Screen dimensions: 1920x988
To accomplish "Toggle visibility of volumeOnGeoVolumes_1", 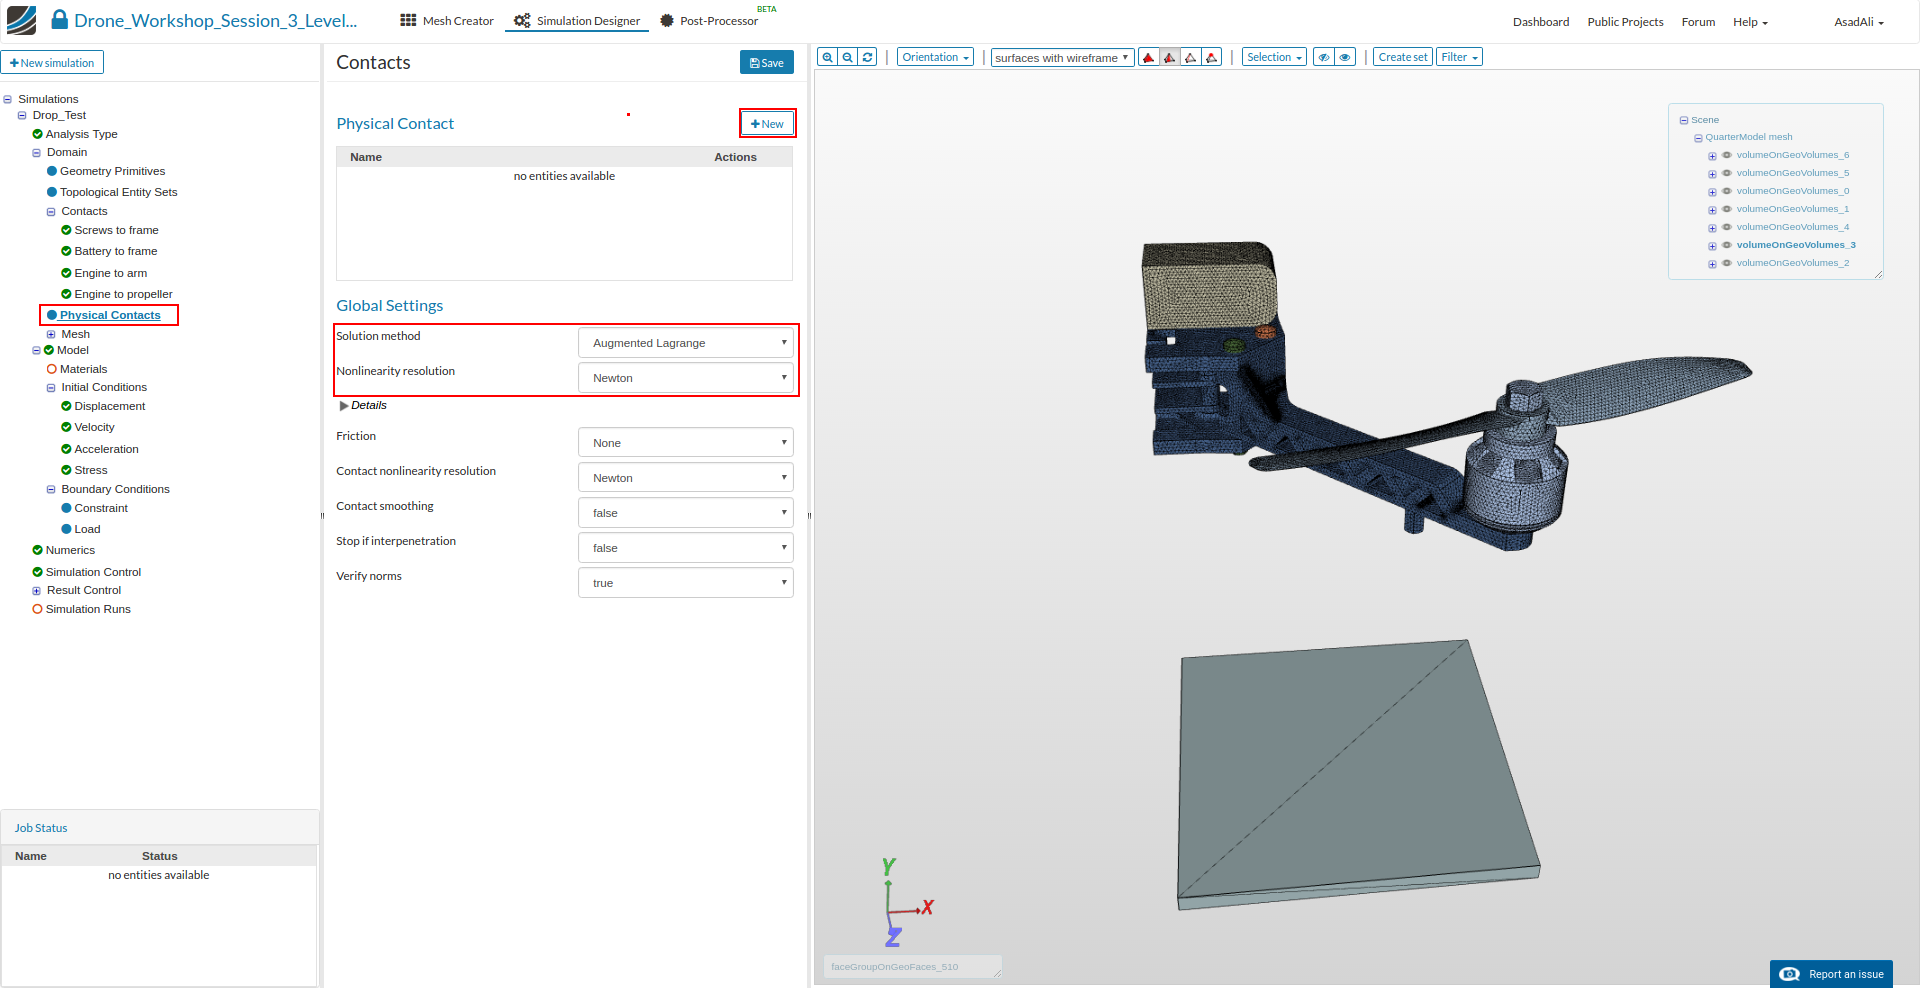I will tap(1727, 209).
